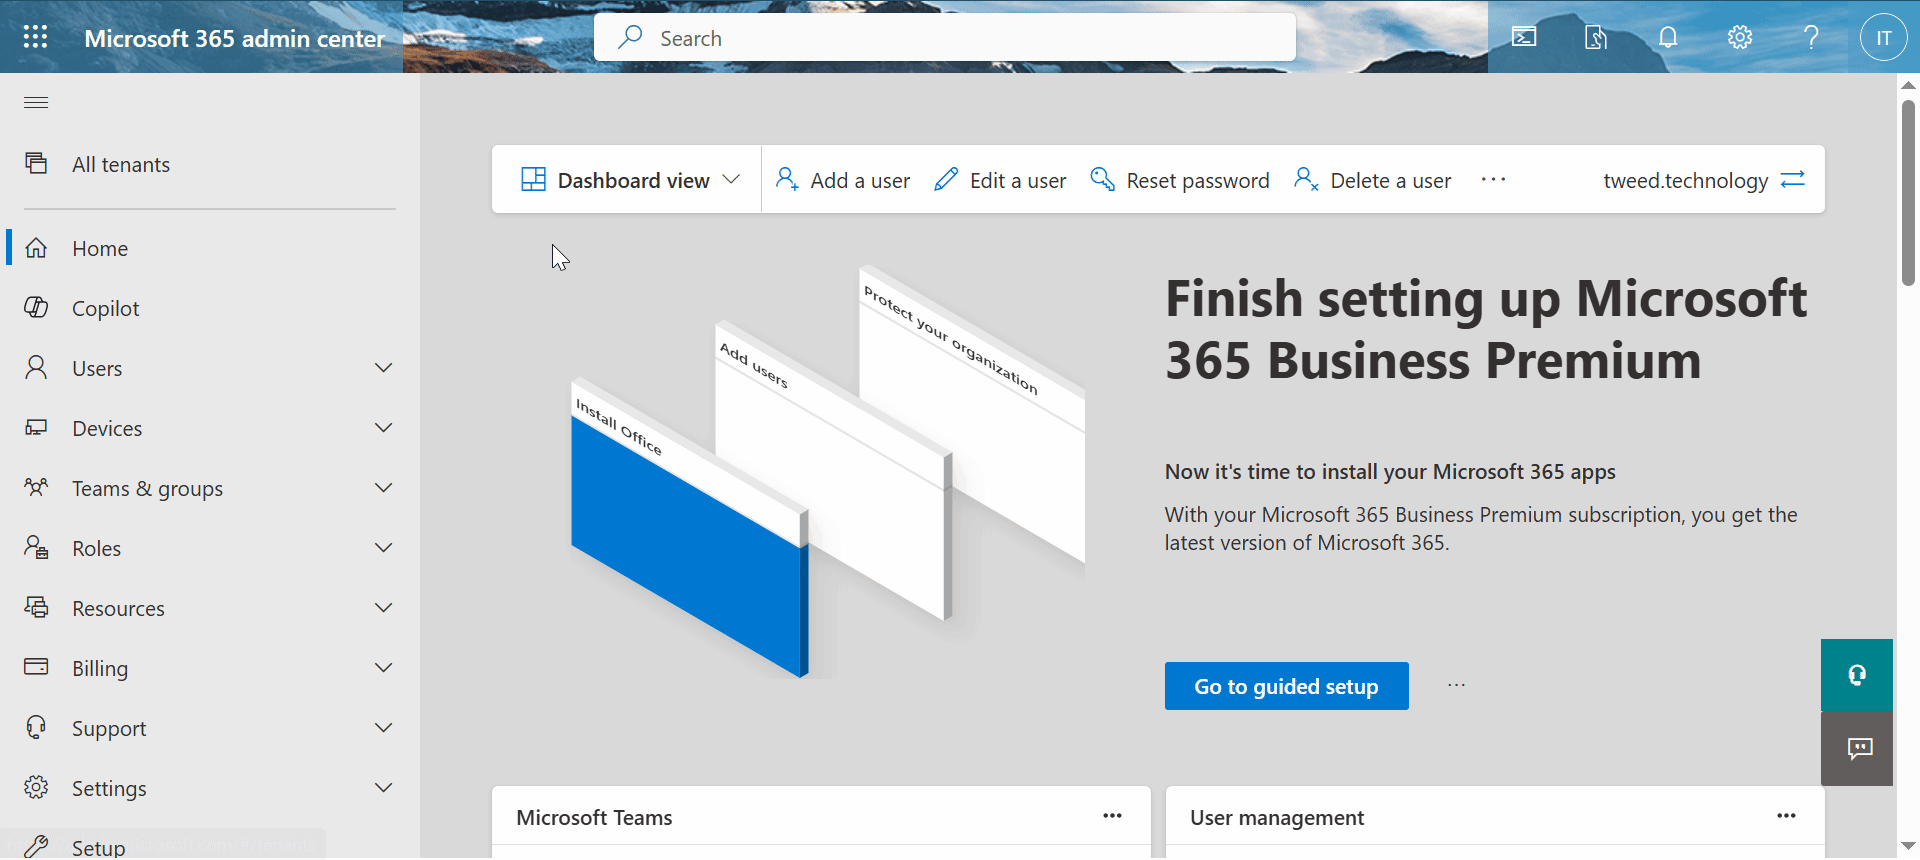Expand the Support section chevron

[x=383, y=727]
